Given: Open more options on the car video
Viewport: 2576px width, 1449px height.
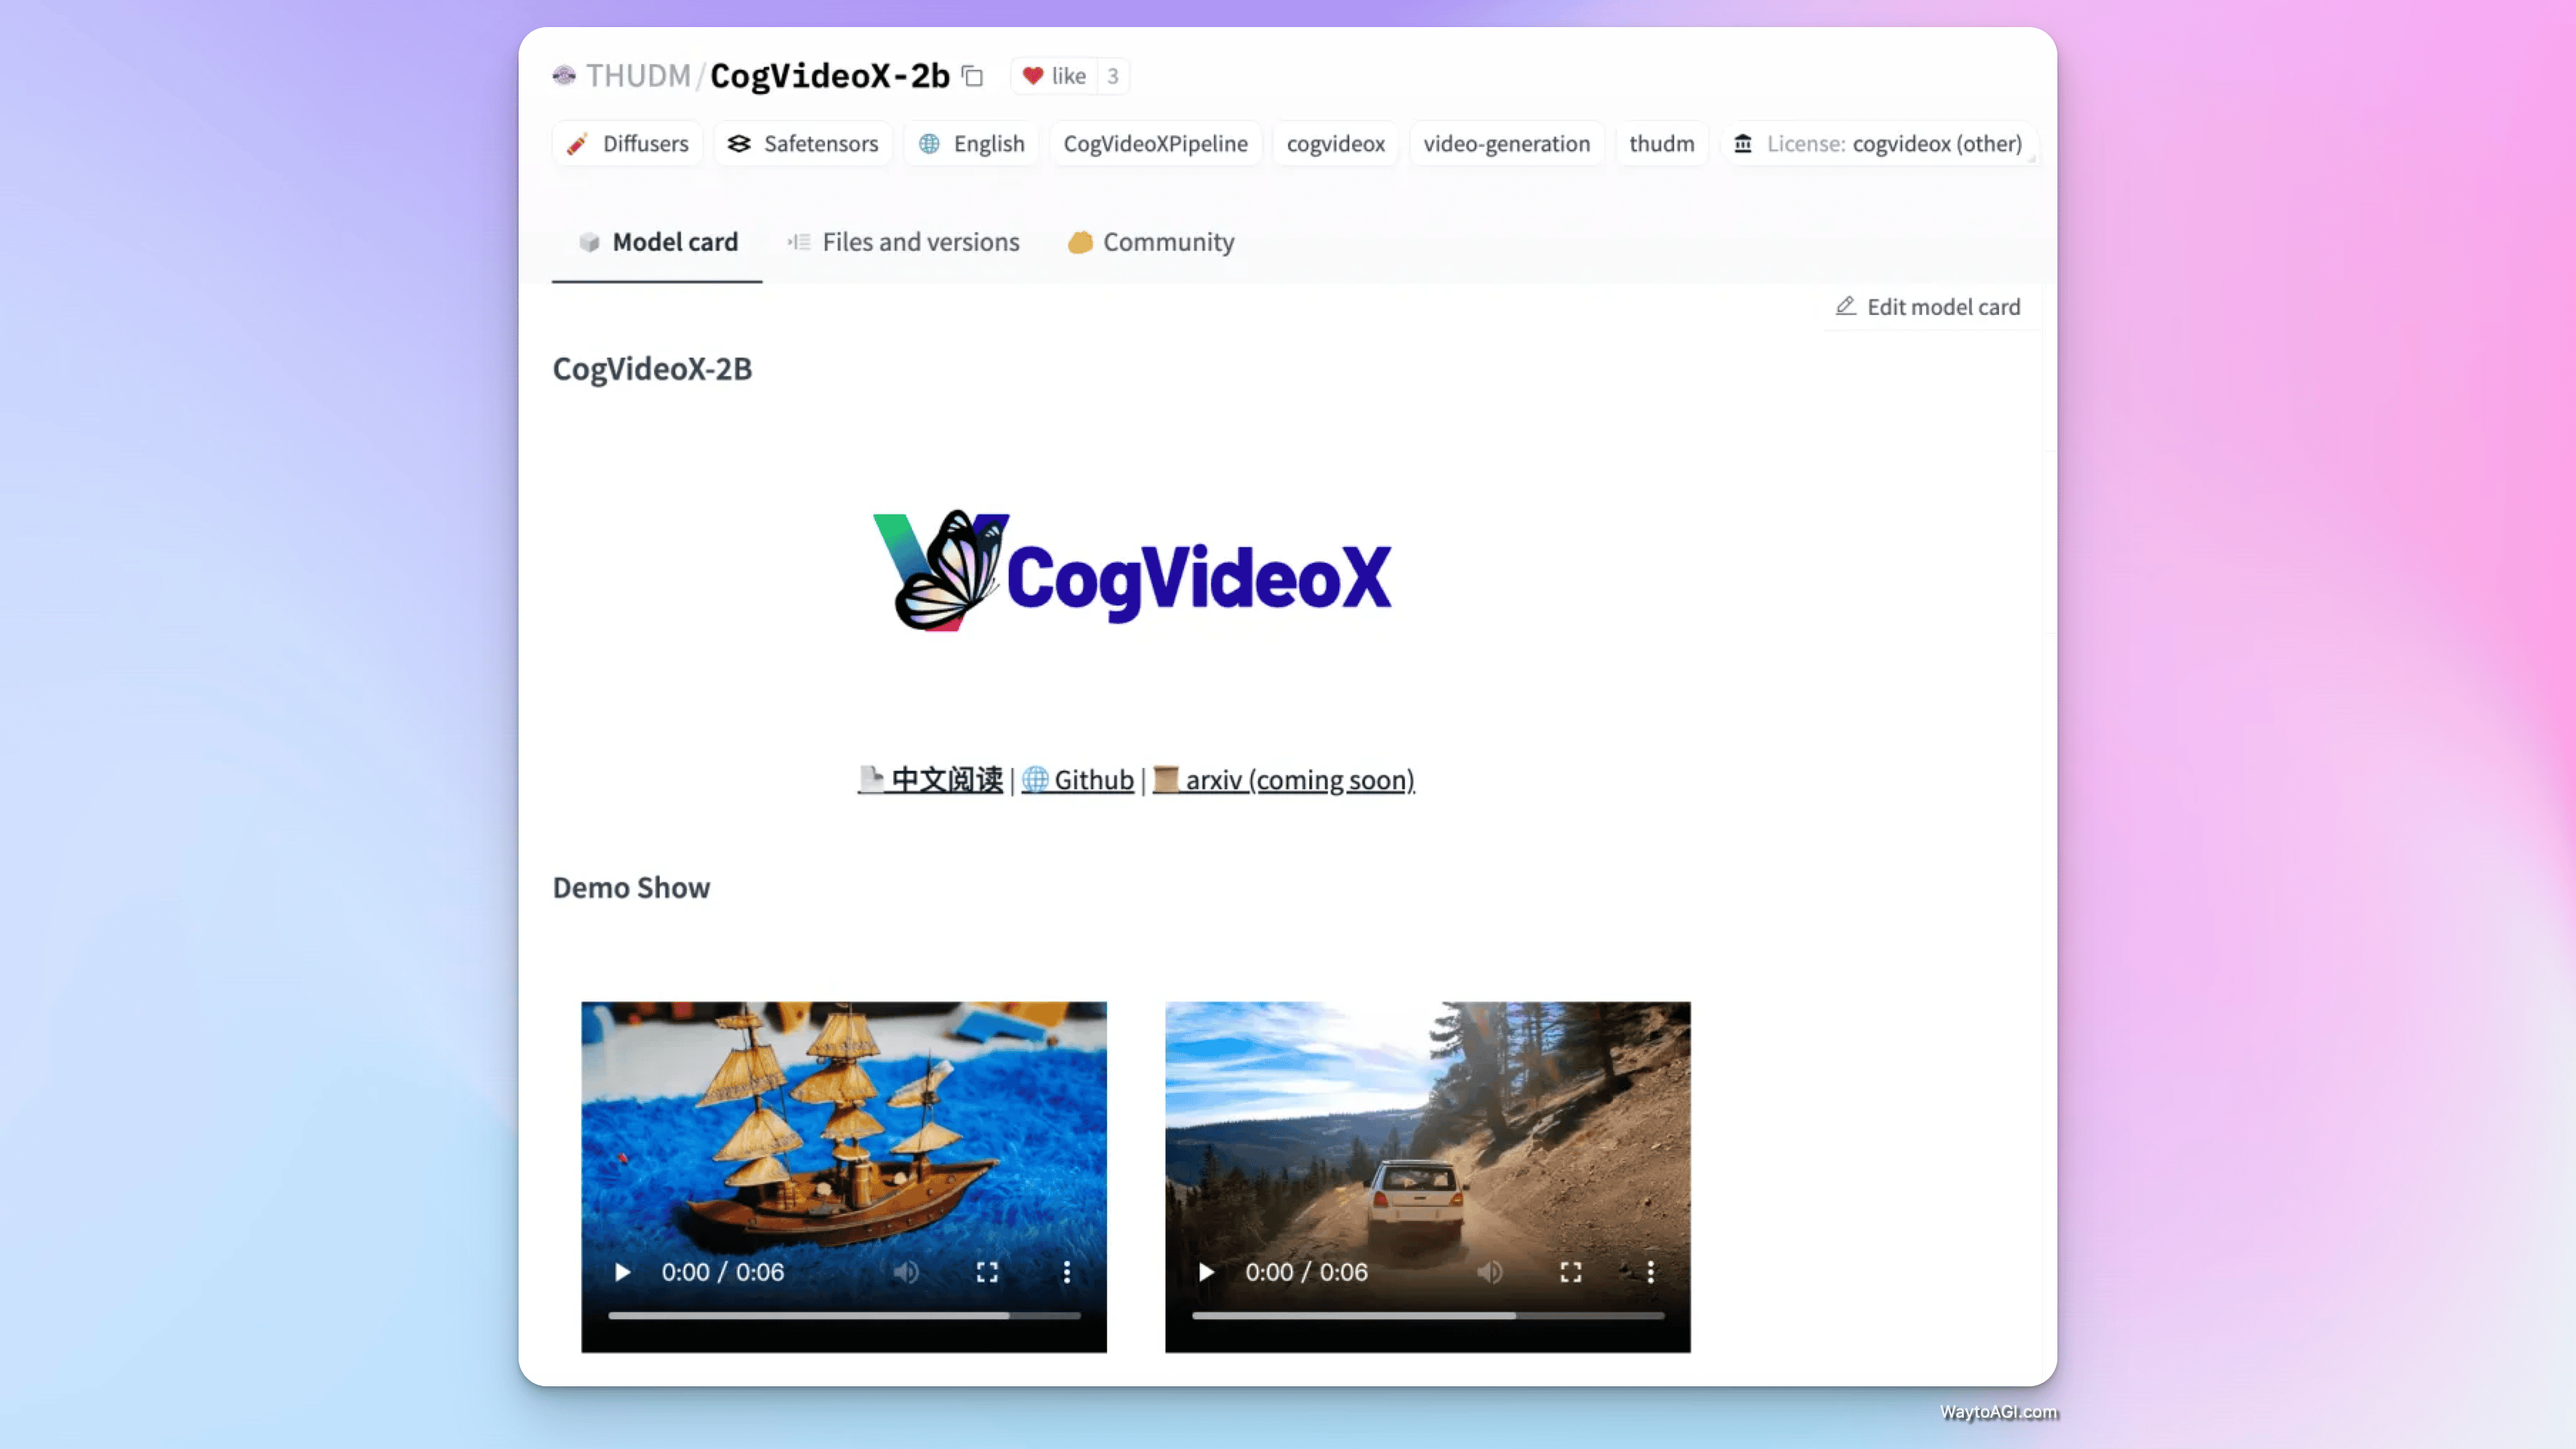Looking at the screenshot, I should [1651, 1272].
